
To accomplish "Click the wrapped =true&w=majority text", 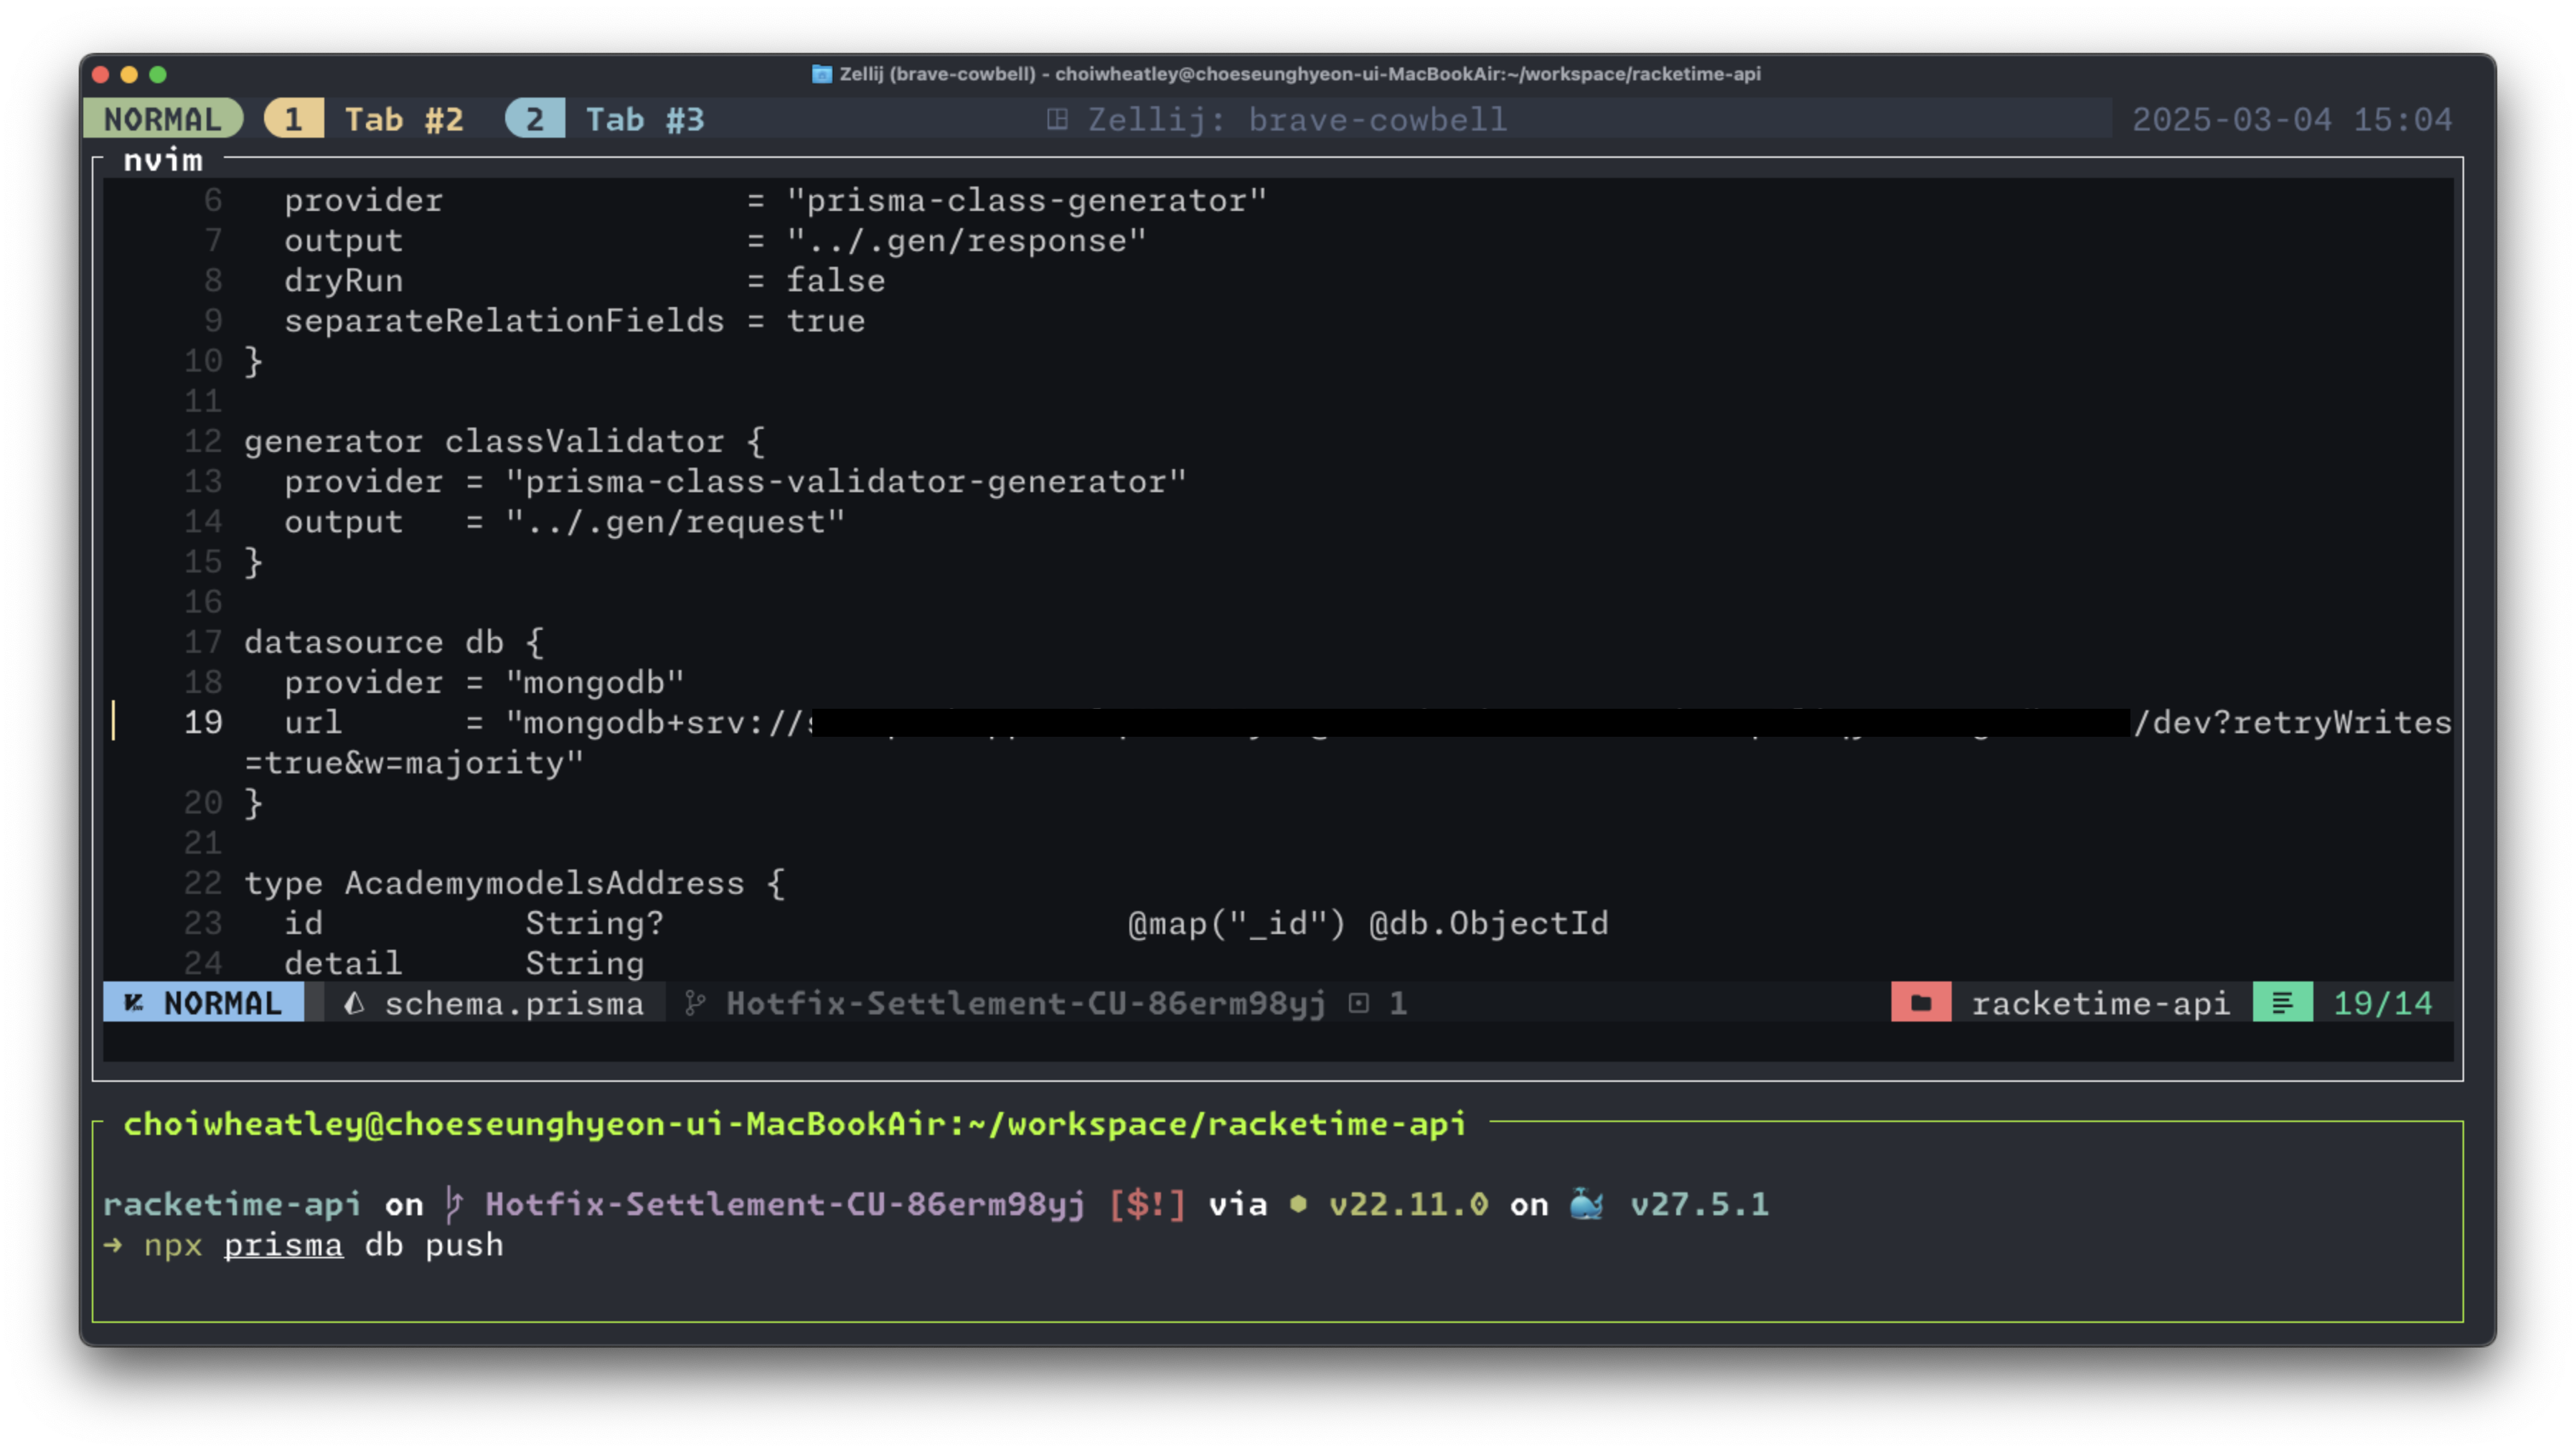I will pyautogui.click(x=414, y=763).
